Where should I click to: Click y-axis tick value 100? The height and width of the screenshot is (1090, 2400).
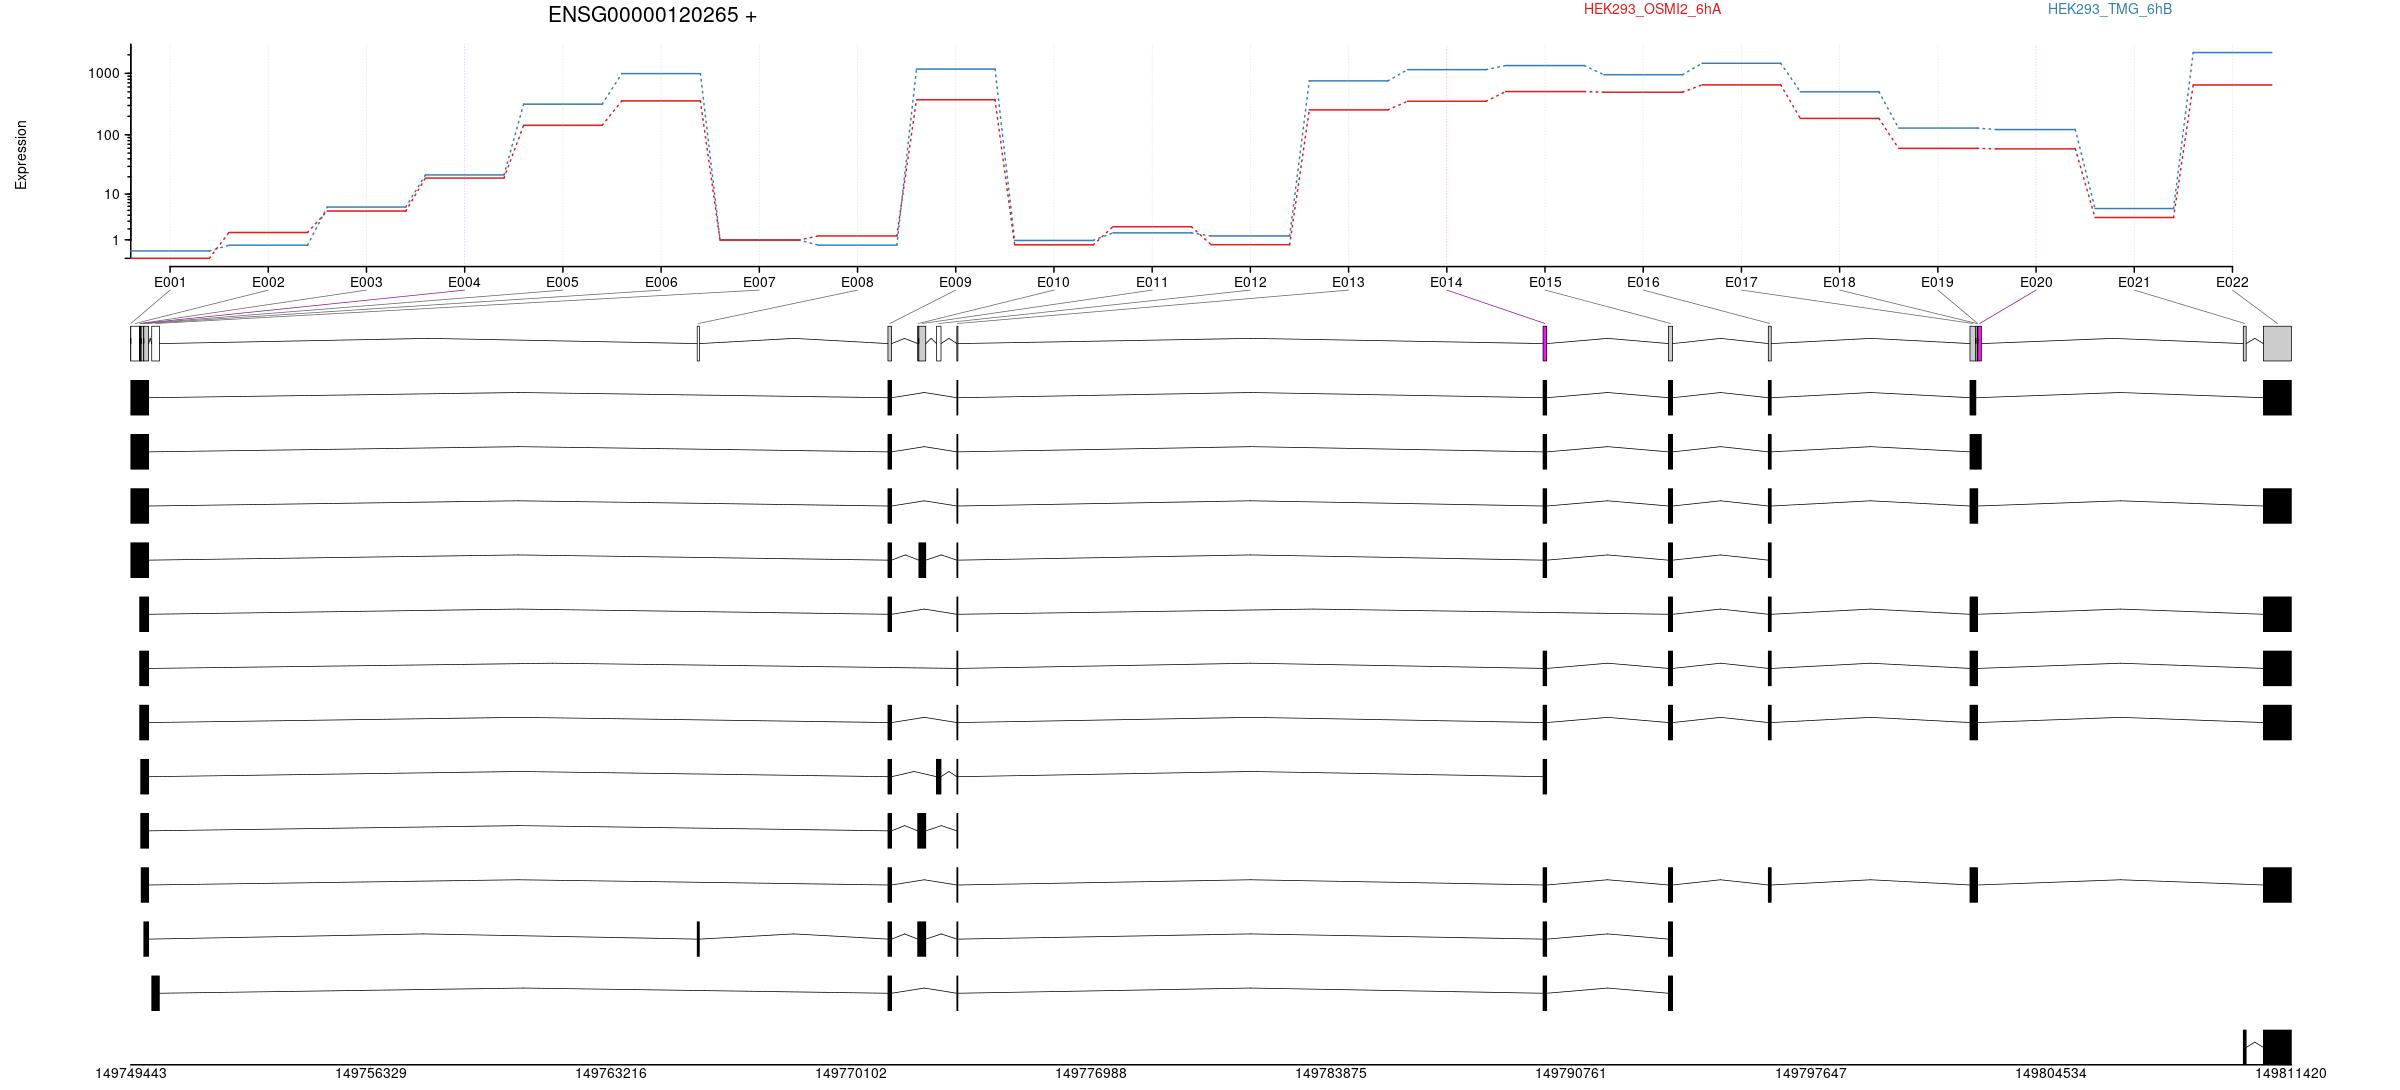(x=108, y=135)
